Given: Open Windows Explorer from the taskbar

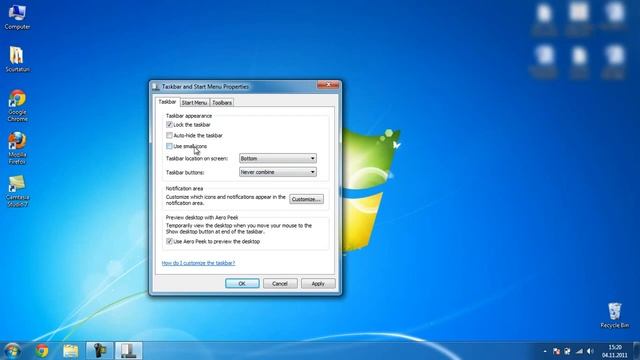Looking at the screenshot, I should (x=71, y=351).
